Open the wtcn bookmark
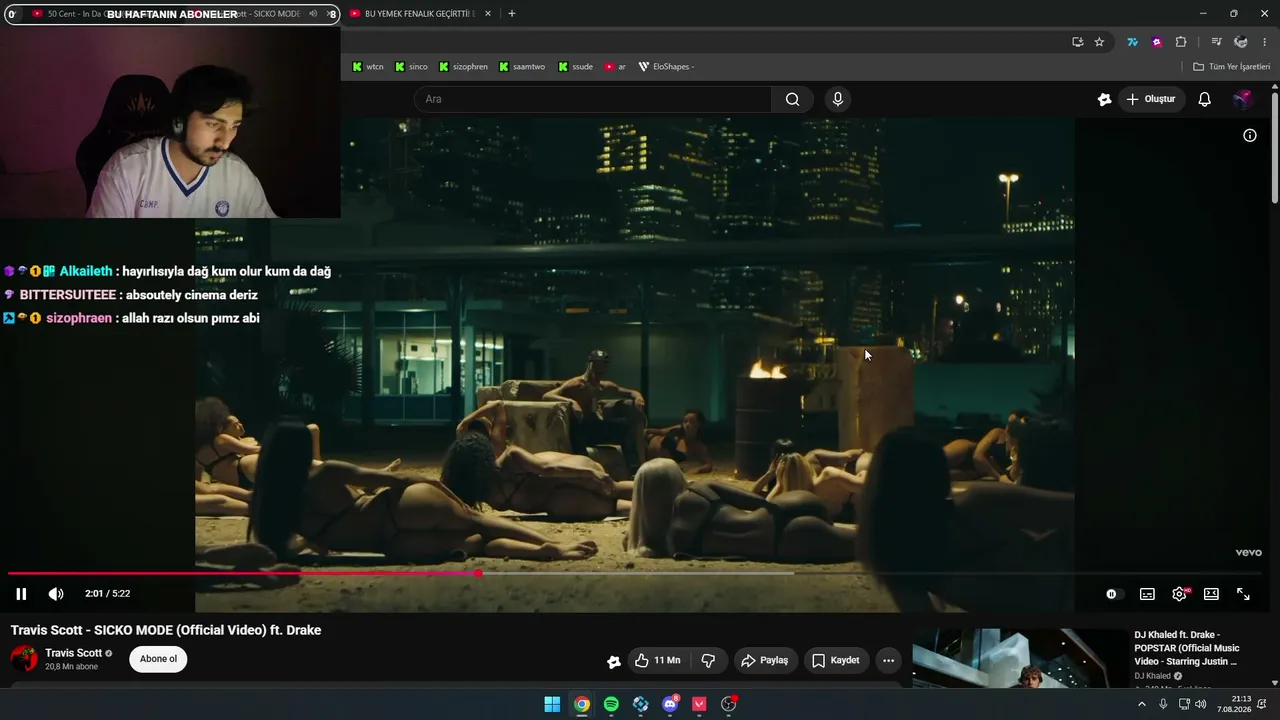The width and height of the screenshot is (1280, 720). click(368, 67)
